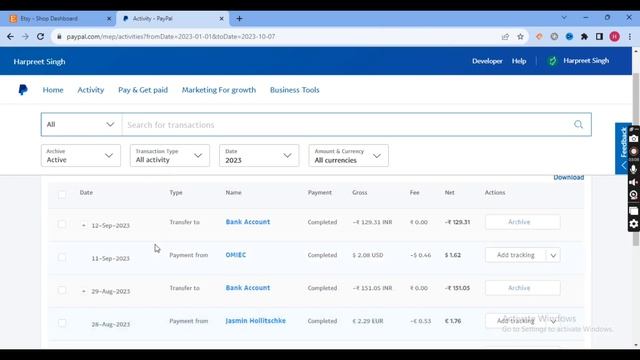Expand the 29-Aug-2023 transaction row
Screen dimensions: 640x360
(x=84, y=291)
